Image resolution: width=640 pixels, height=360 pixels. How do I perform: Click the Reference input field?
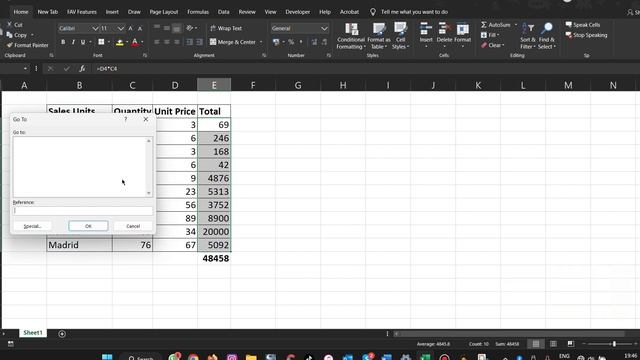tap(83, 211)
